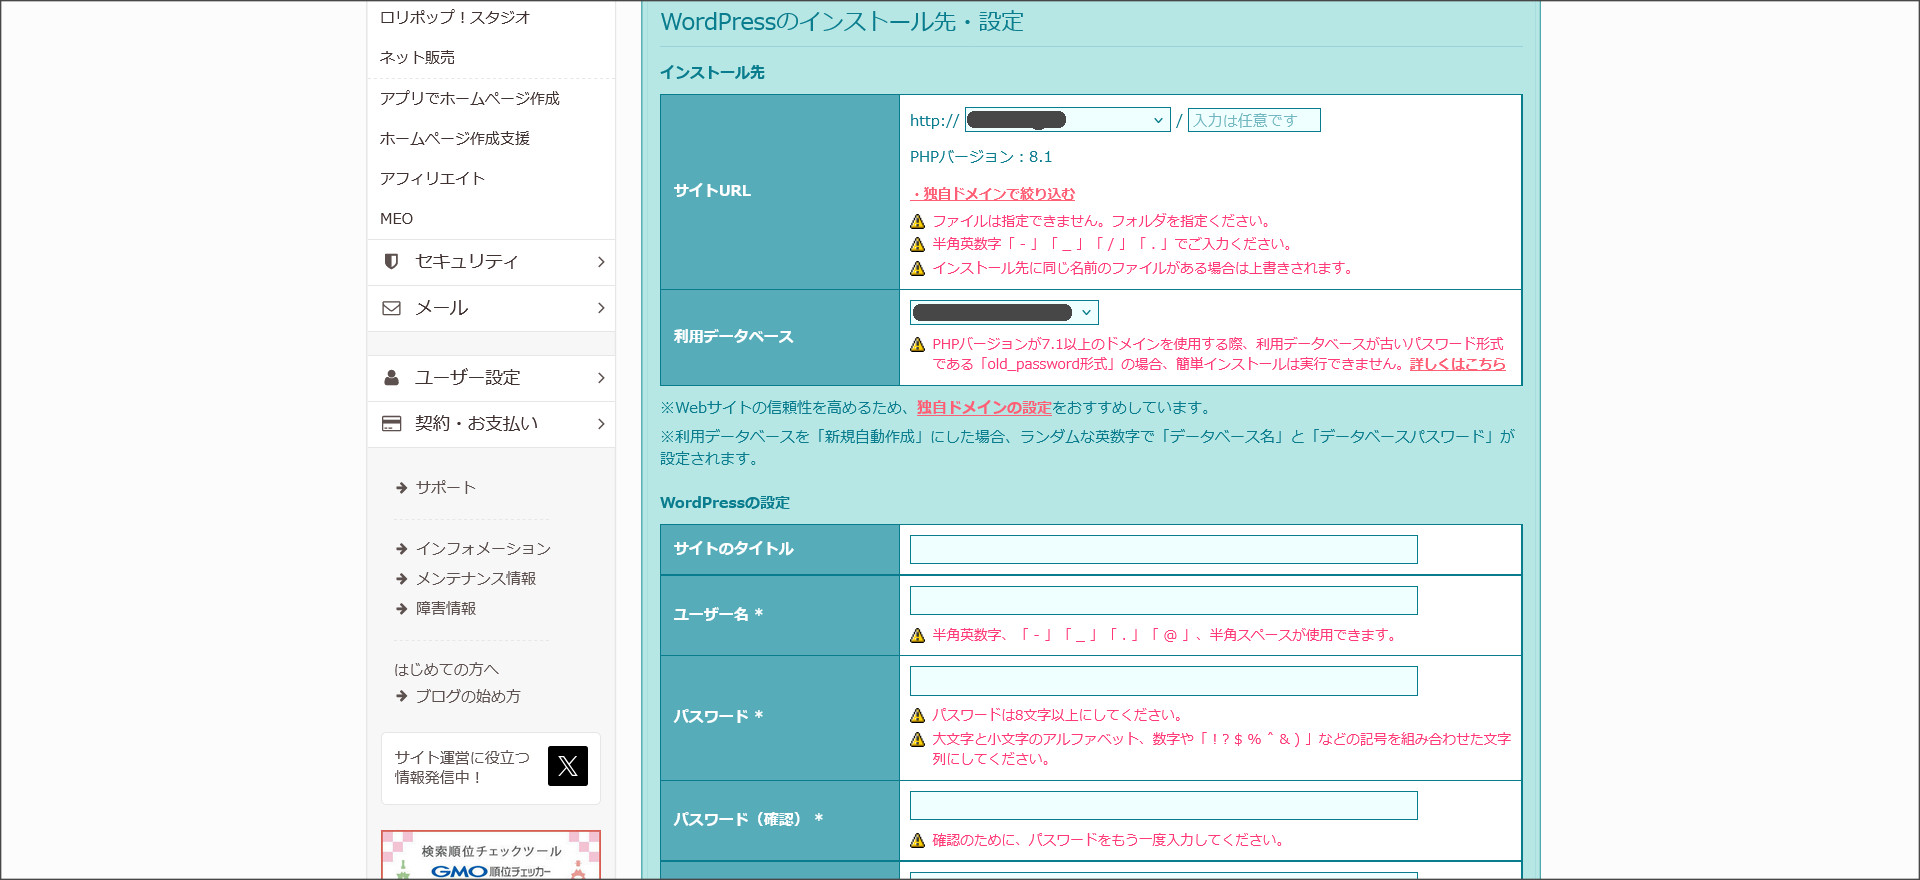Open ホームページ作成支援 sidebar item

pos(454,139)
